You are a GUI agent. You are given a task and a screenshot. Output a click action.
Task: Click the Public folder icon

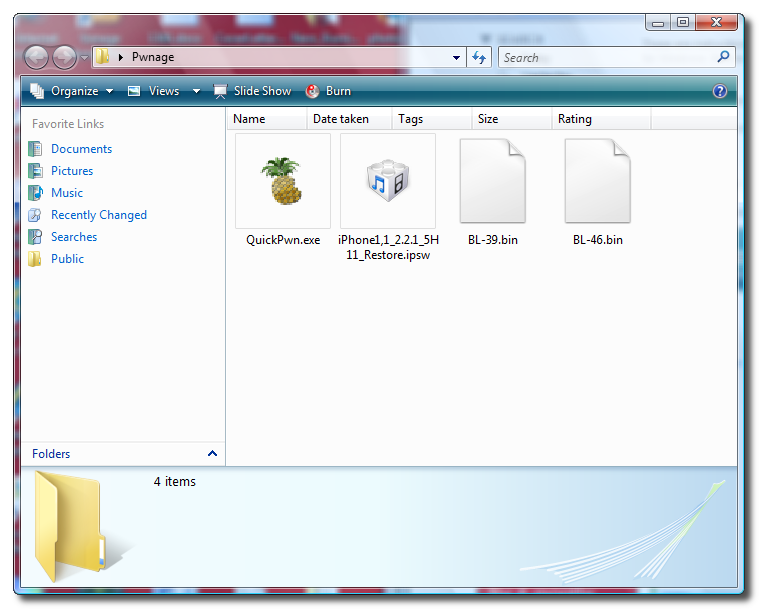pos(34,259)
